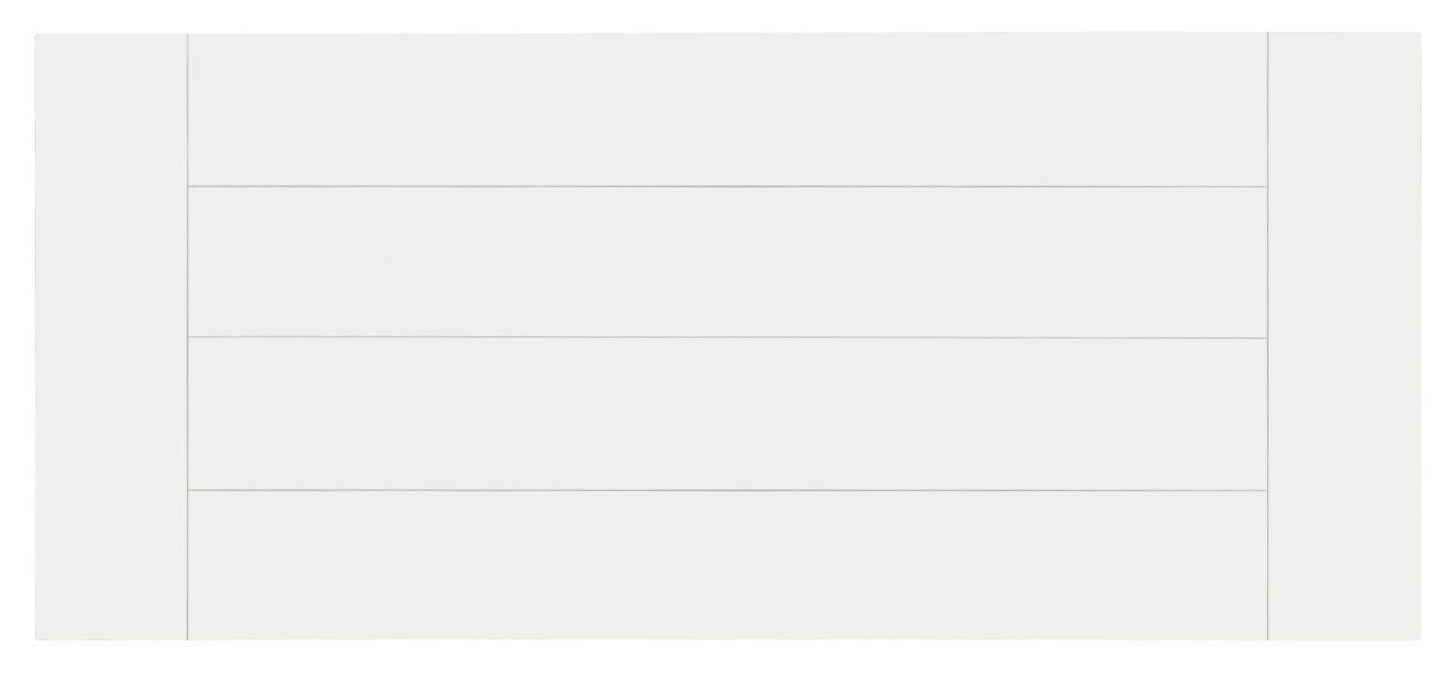
Task: Click the tall right vertical panel
Action: click(x=1343, y=337)
